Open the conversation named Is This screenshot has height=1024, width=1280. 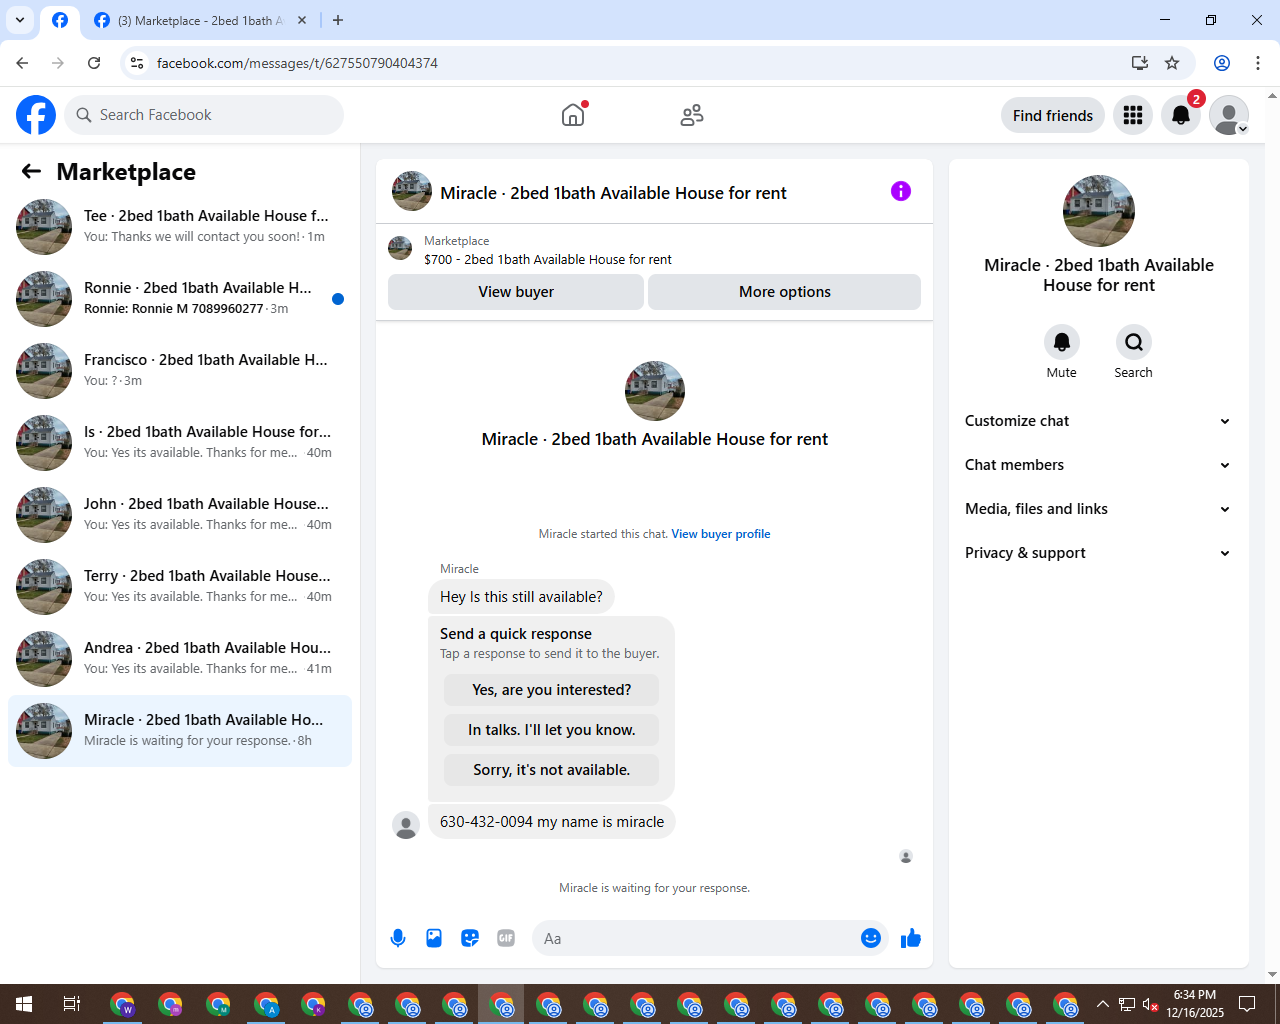tap(180, 443)
